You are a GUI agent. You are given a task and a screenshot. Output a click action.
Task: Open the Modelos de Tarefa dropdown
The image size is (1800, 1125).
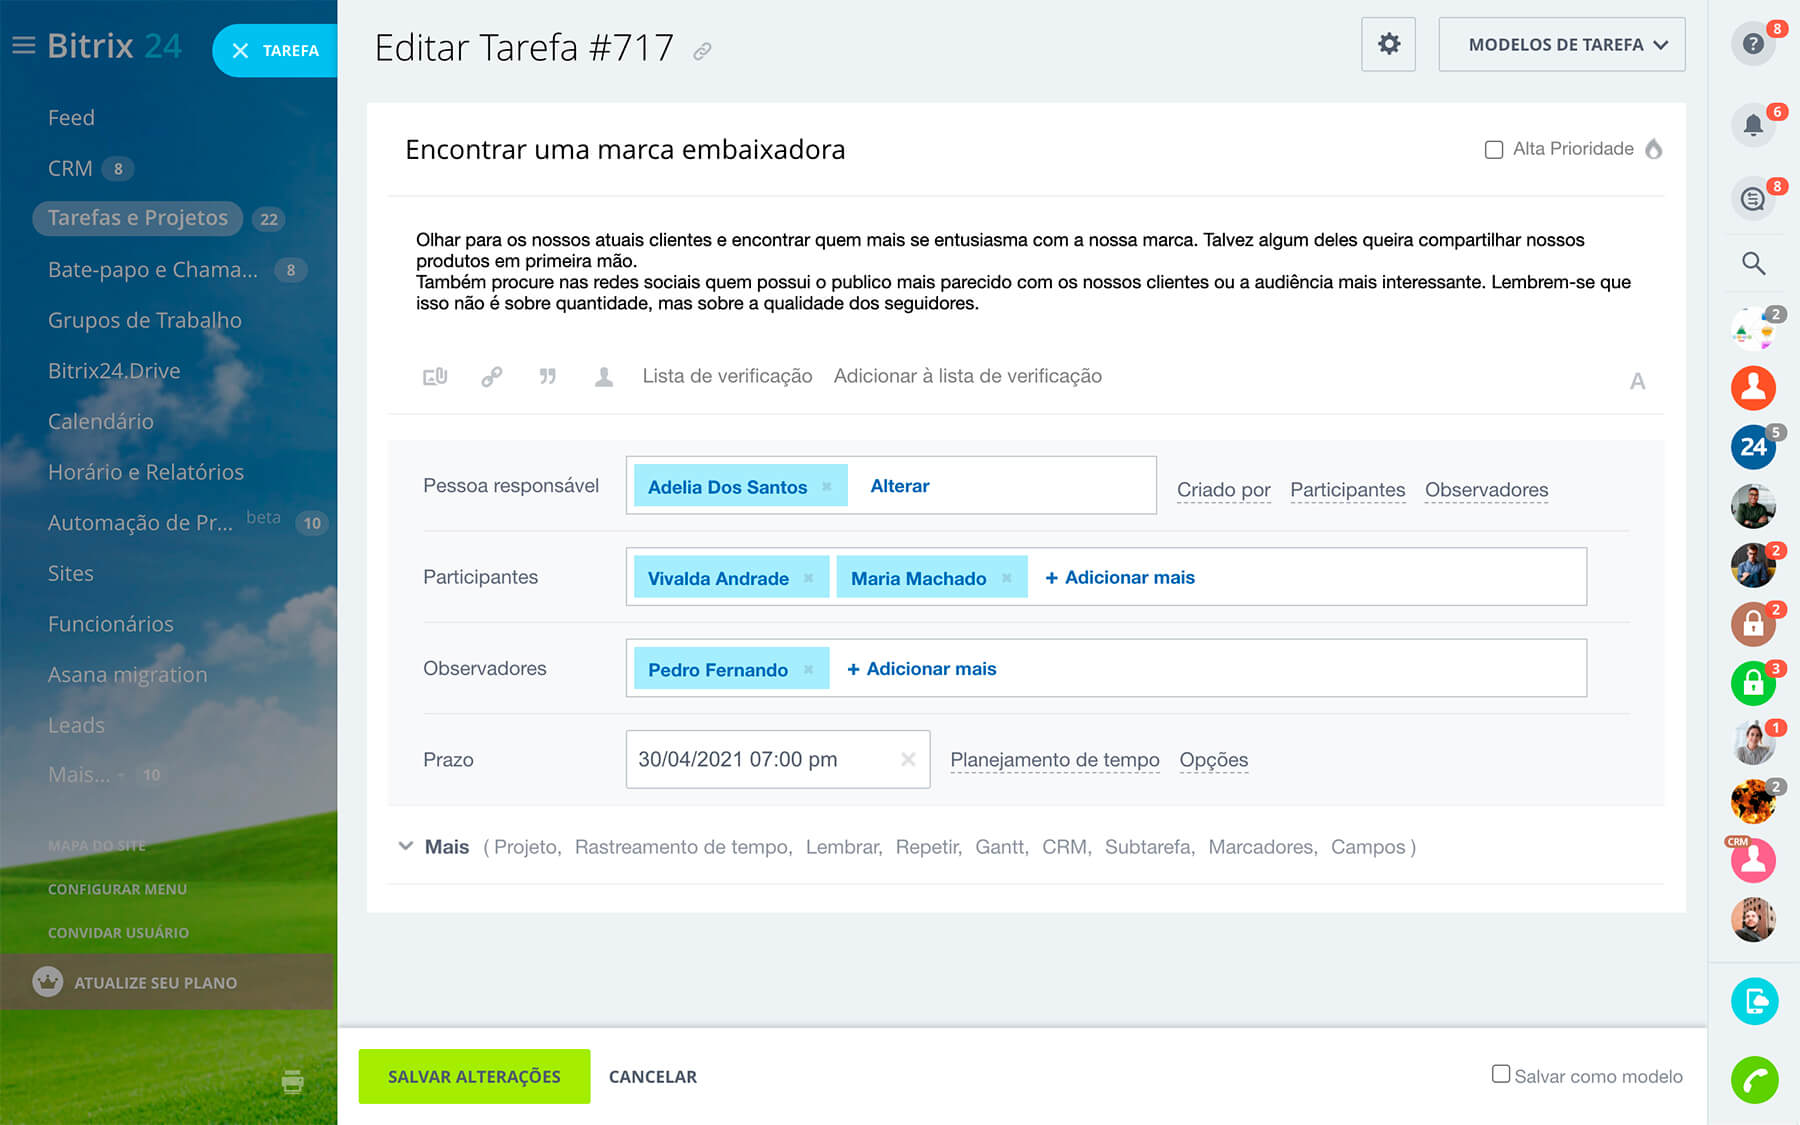click(1561, 44)
